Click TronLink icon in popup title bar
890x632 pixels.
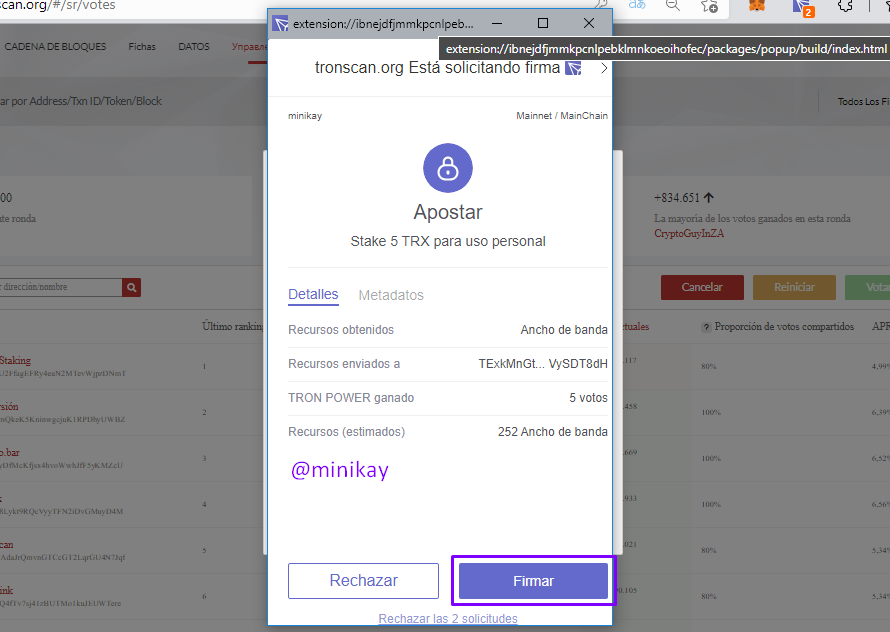click(280, 24)
